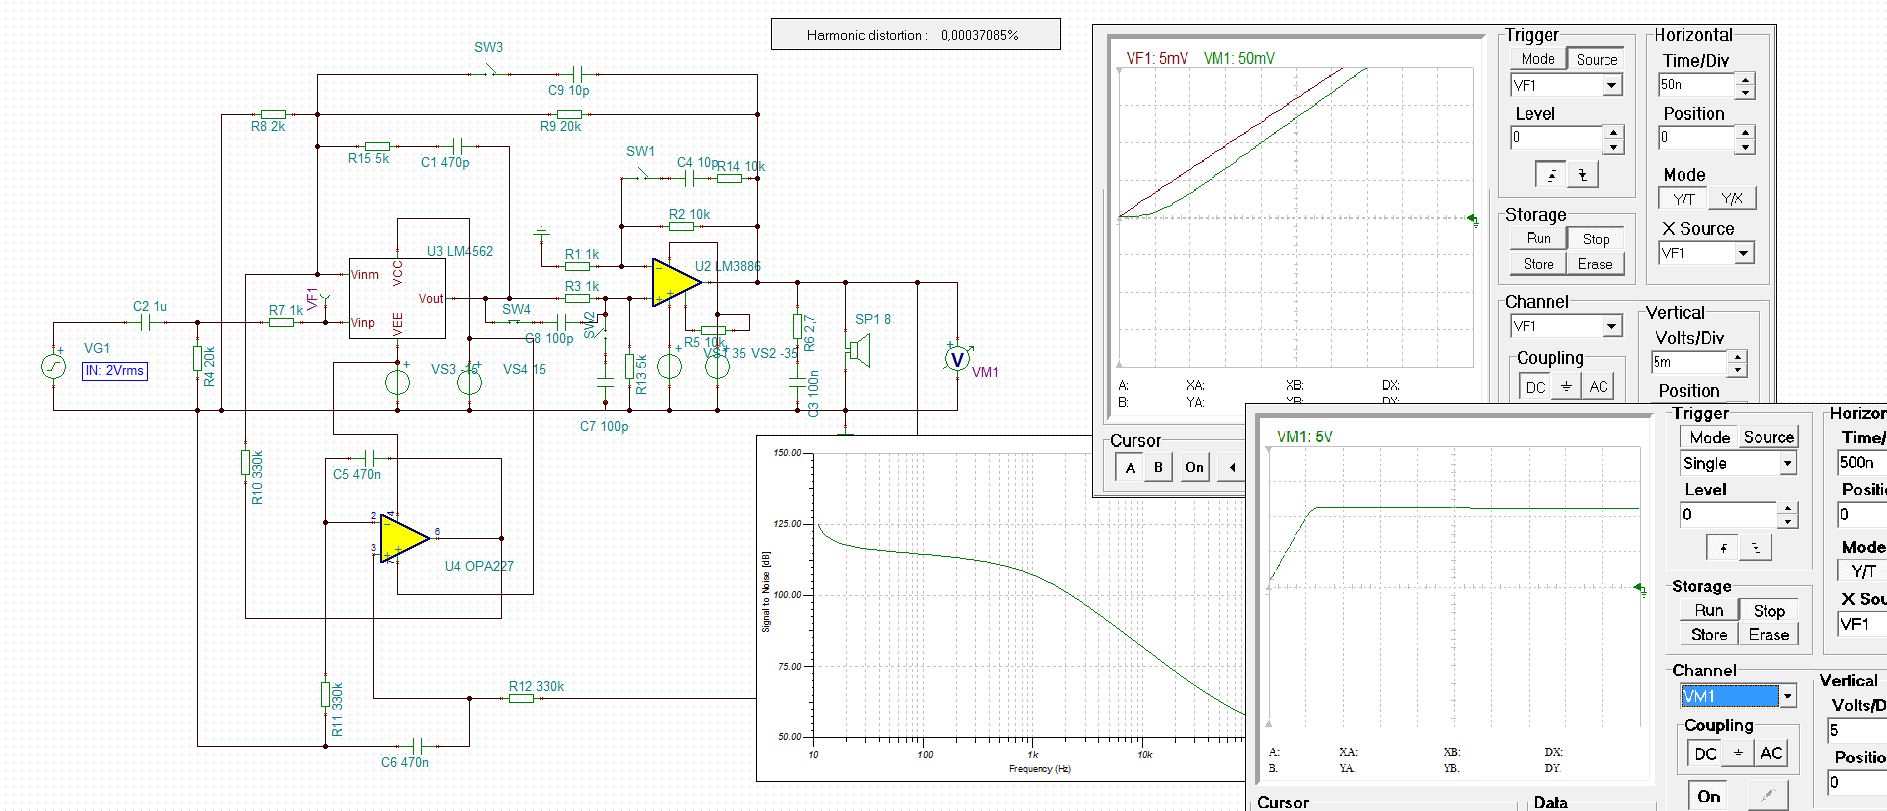The width and height of the screenshot is (1887, 811).
Task: Toggle the channel On button in lower oscilloscope
Action: click(1708, 797)
